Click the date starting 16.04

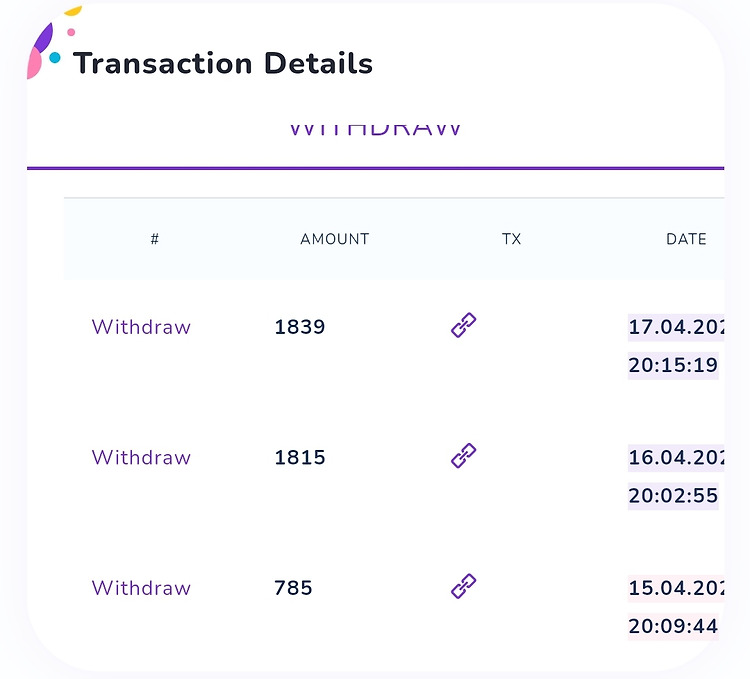point(675,458)
